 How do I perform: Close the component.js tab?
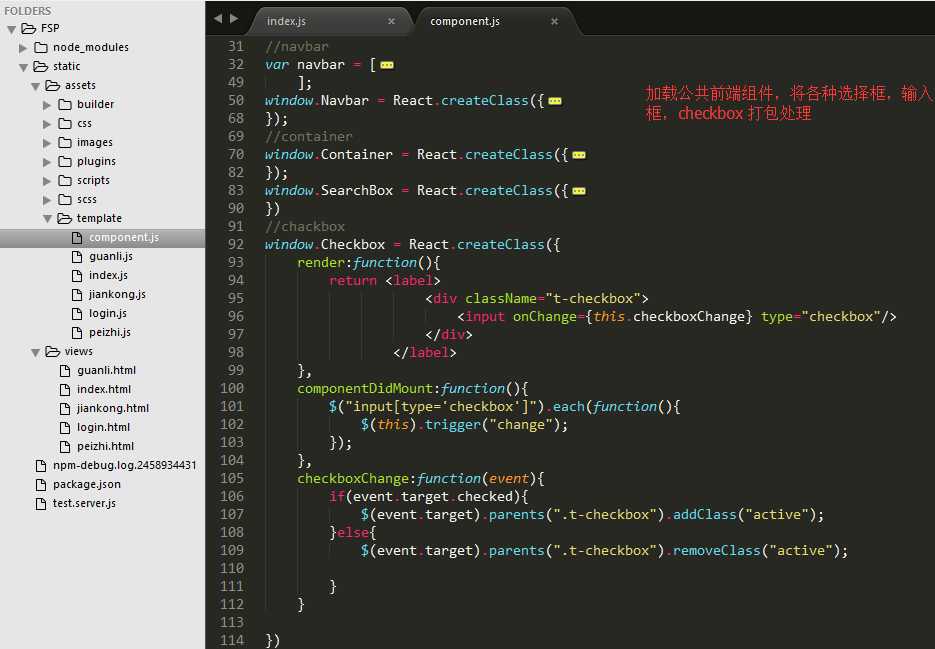pyautogui.click(x=555, y=21)
